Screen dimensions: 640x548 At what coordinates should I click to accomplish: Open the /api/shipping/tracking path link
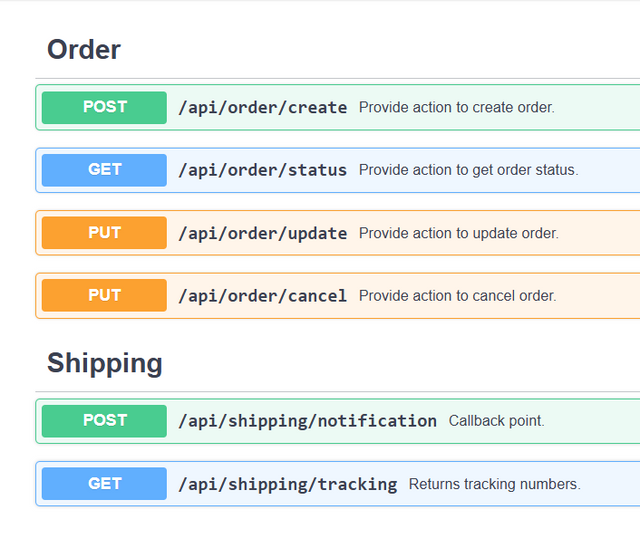point(287,484)
